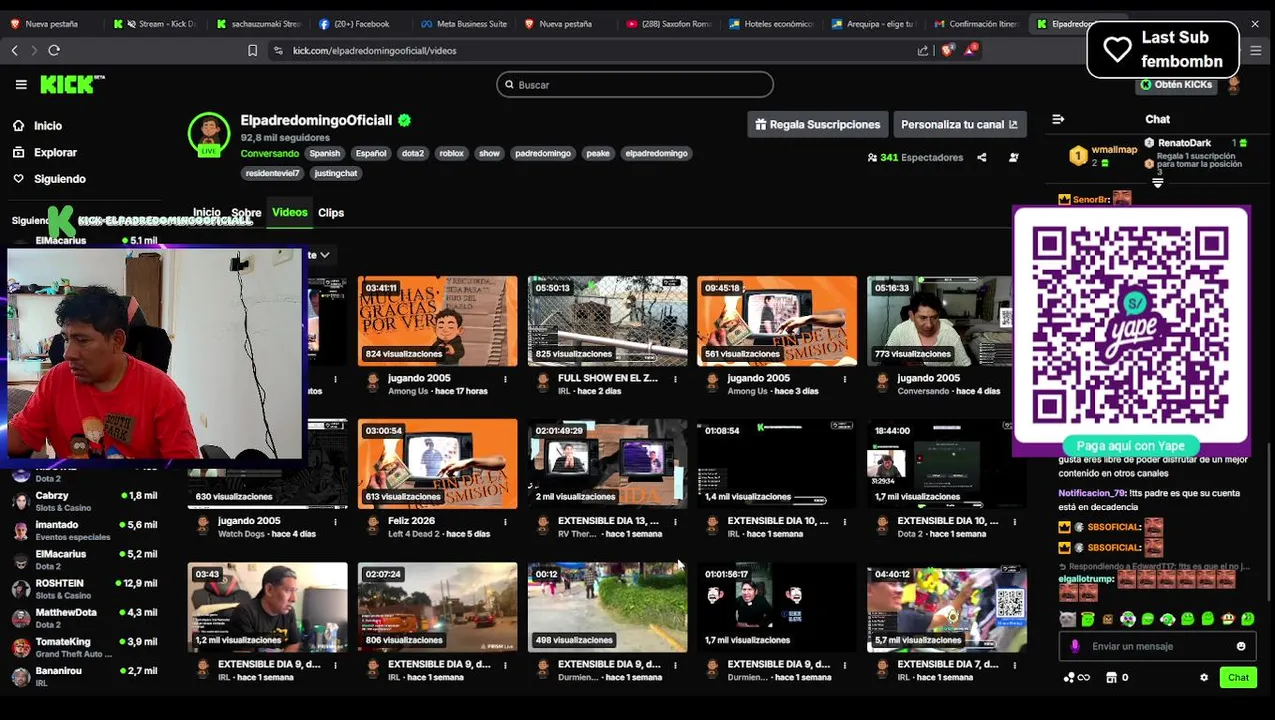Select the Videos channel tab
Screen dimensions: 1275x720
290,213
